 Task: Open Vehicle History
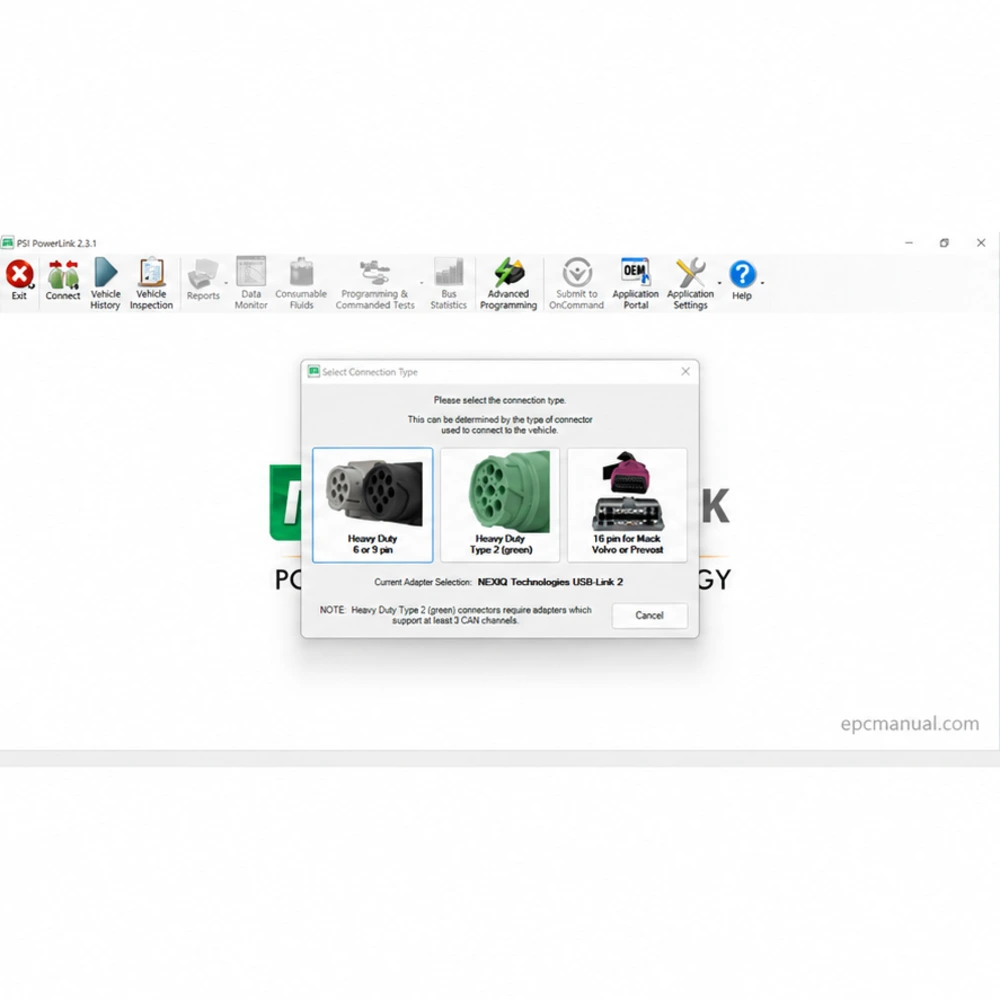coord(105,283)
